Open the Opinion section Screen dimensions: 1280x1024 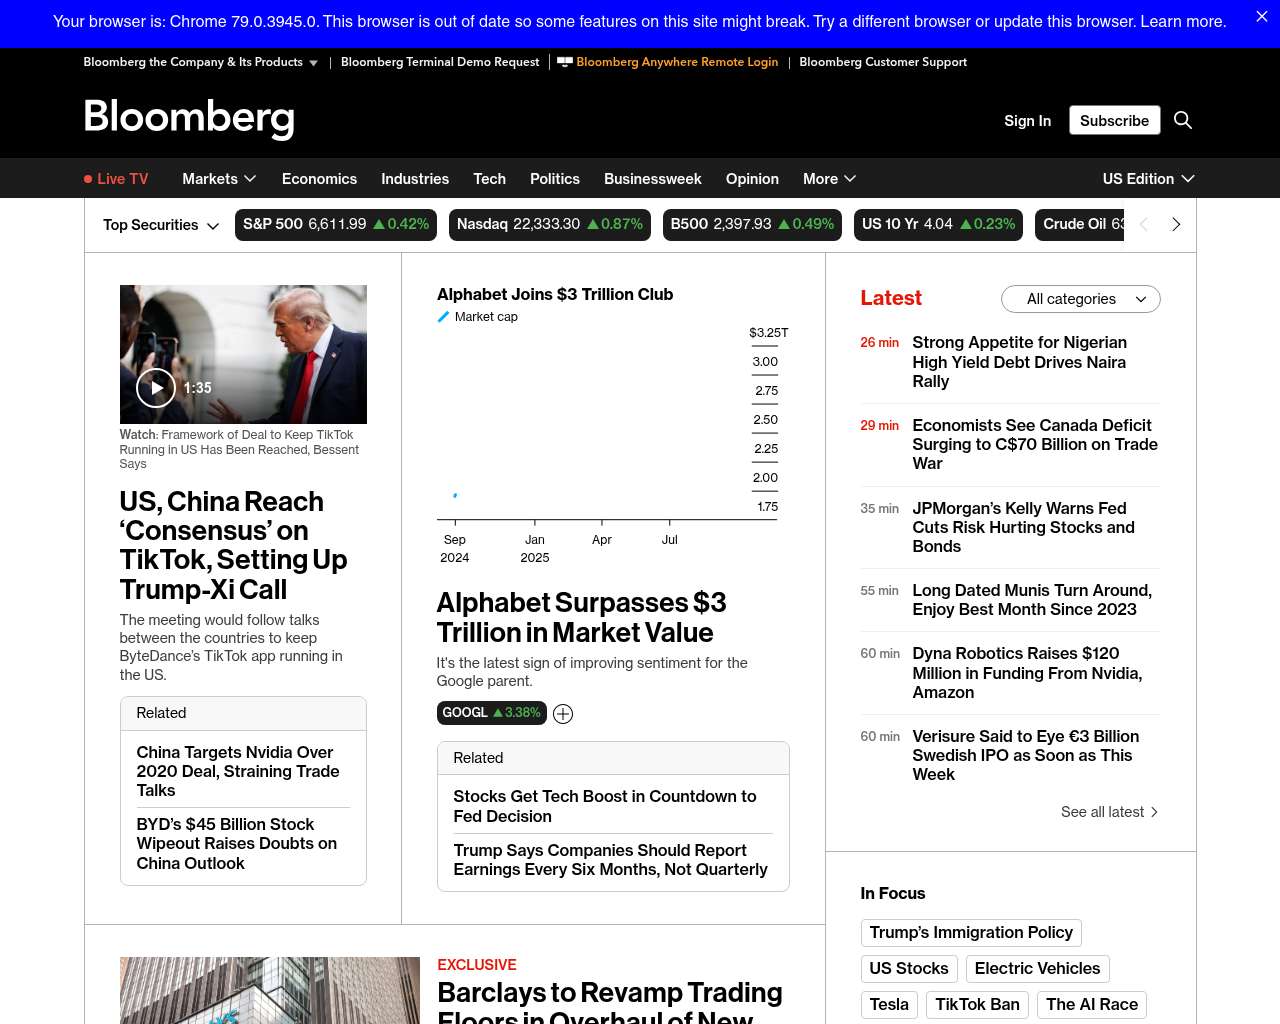(x=752, y=179)
